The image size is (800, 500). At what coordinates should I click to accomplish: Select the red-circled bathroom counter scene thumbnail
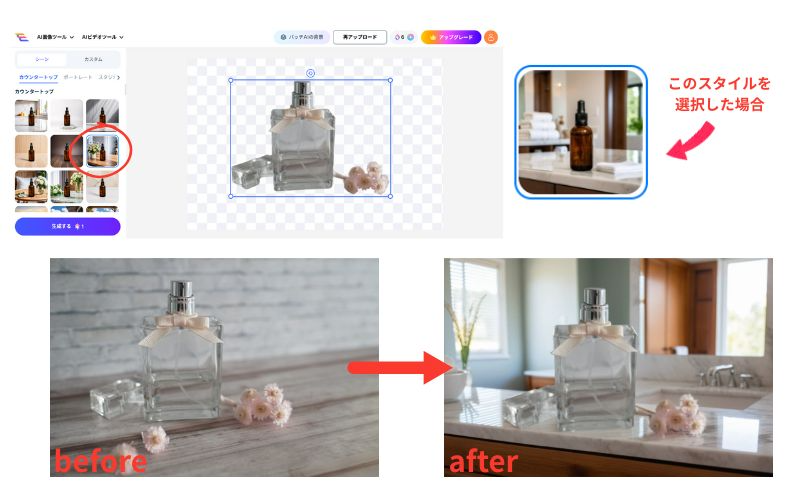[x=101, y=151]
